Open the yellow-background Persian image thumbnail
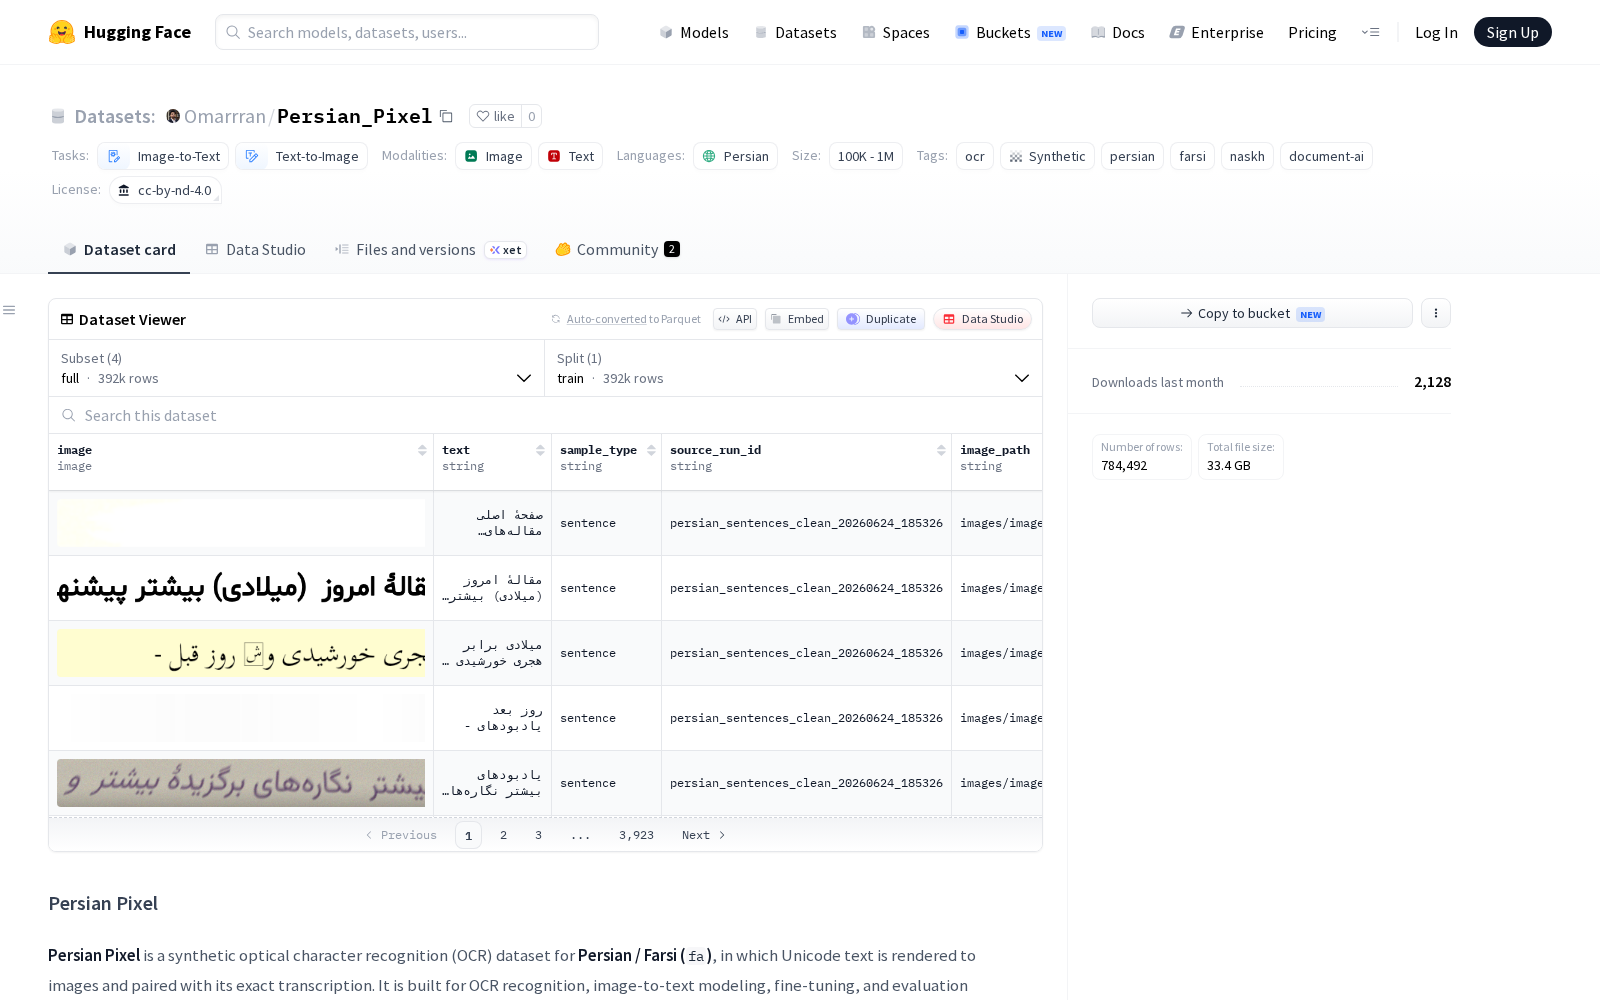Image resolution: width=1600 pixels, height=1000 pixels. (241, 653)
